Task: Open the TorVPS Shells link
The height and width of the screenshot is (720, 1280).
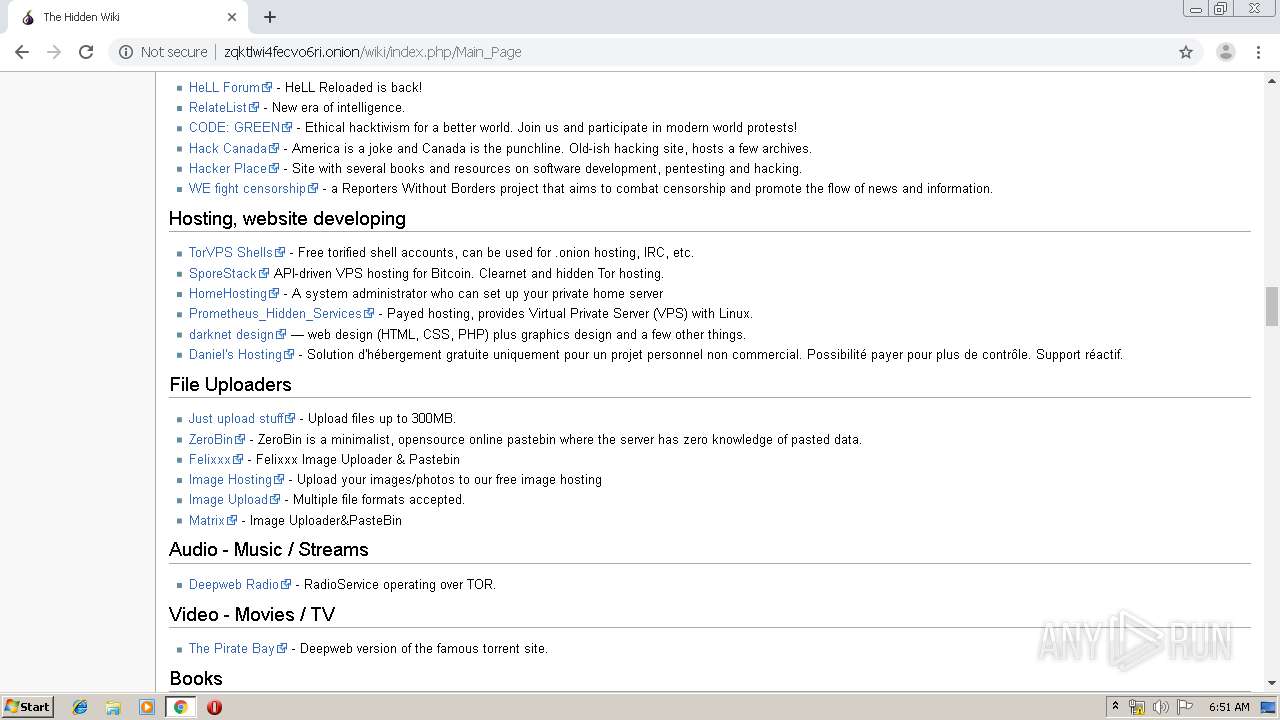Action: click(x=231, y=252)
